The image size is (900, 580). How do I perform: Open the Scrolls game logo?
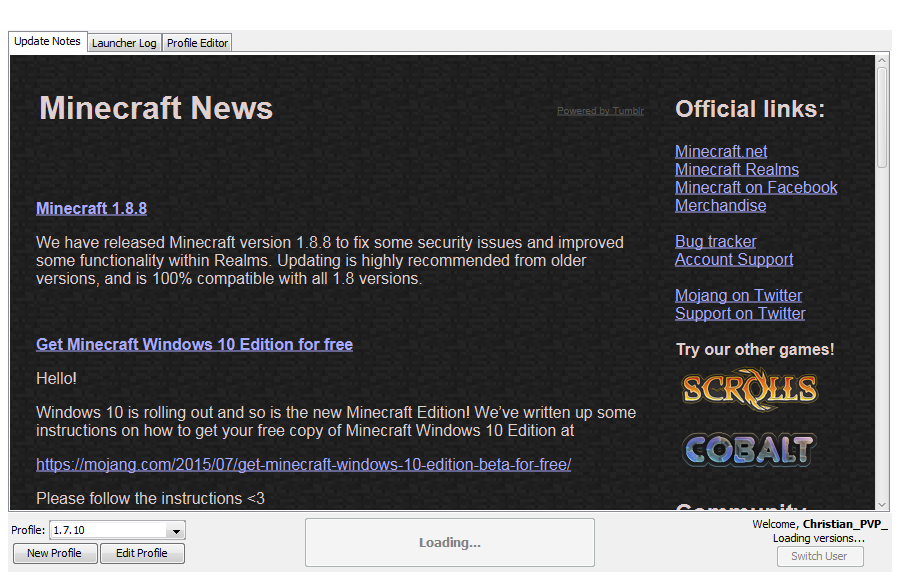click(749, 390)
